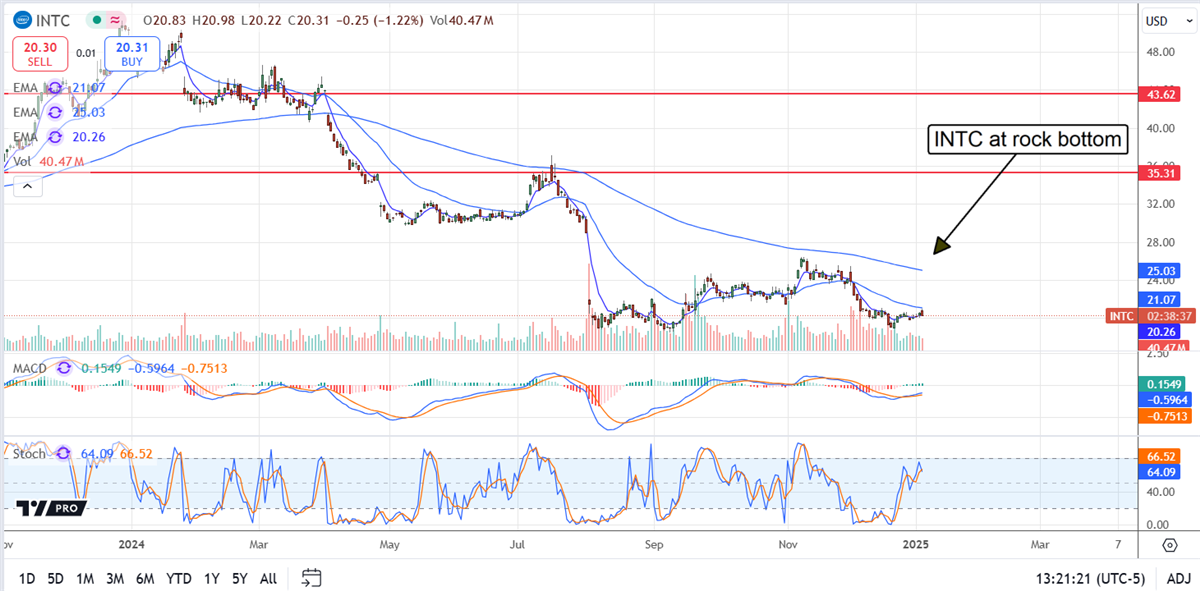Viewport: 1200px width, 591px height.
Task: Toggle ADJ adjusted data mode
Action: pos(1177,578)
